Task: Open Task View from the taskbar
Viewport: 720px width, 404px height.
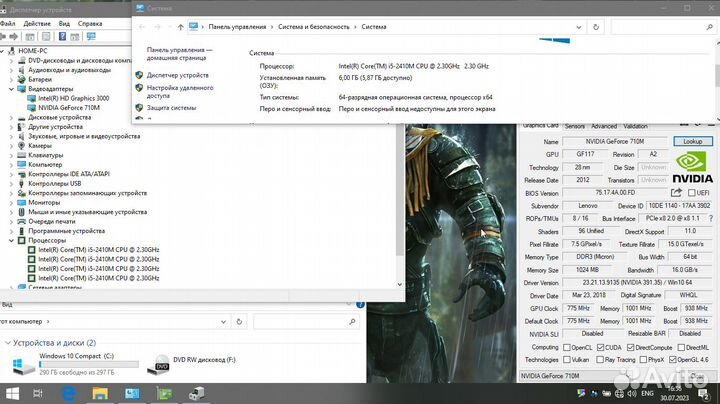Action: click(x=38, y=393)
